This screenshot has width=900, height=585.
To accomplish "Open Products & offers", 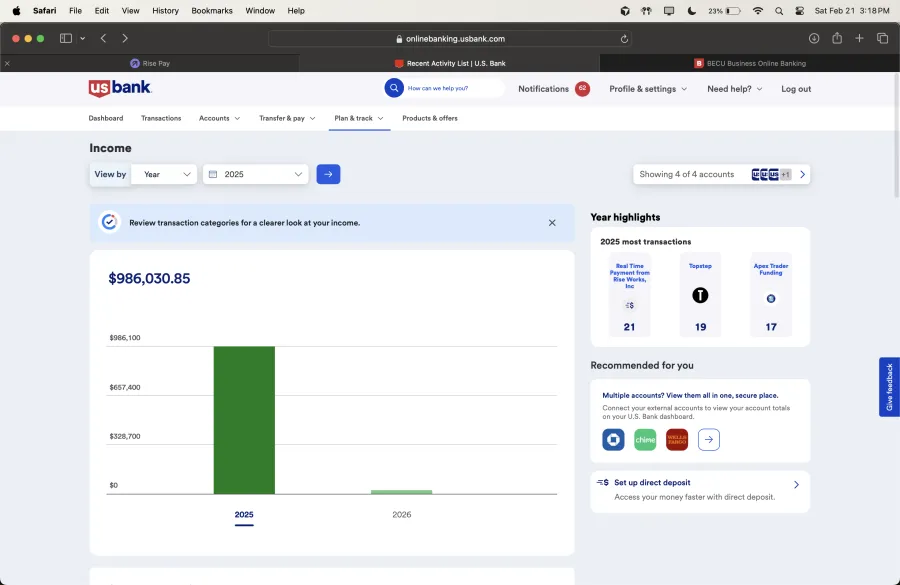I will coord(430,118).
